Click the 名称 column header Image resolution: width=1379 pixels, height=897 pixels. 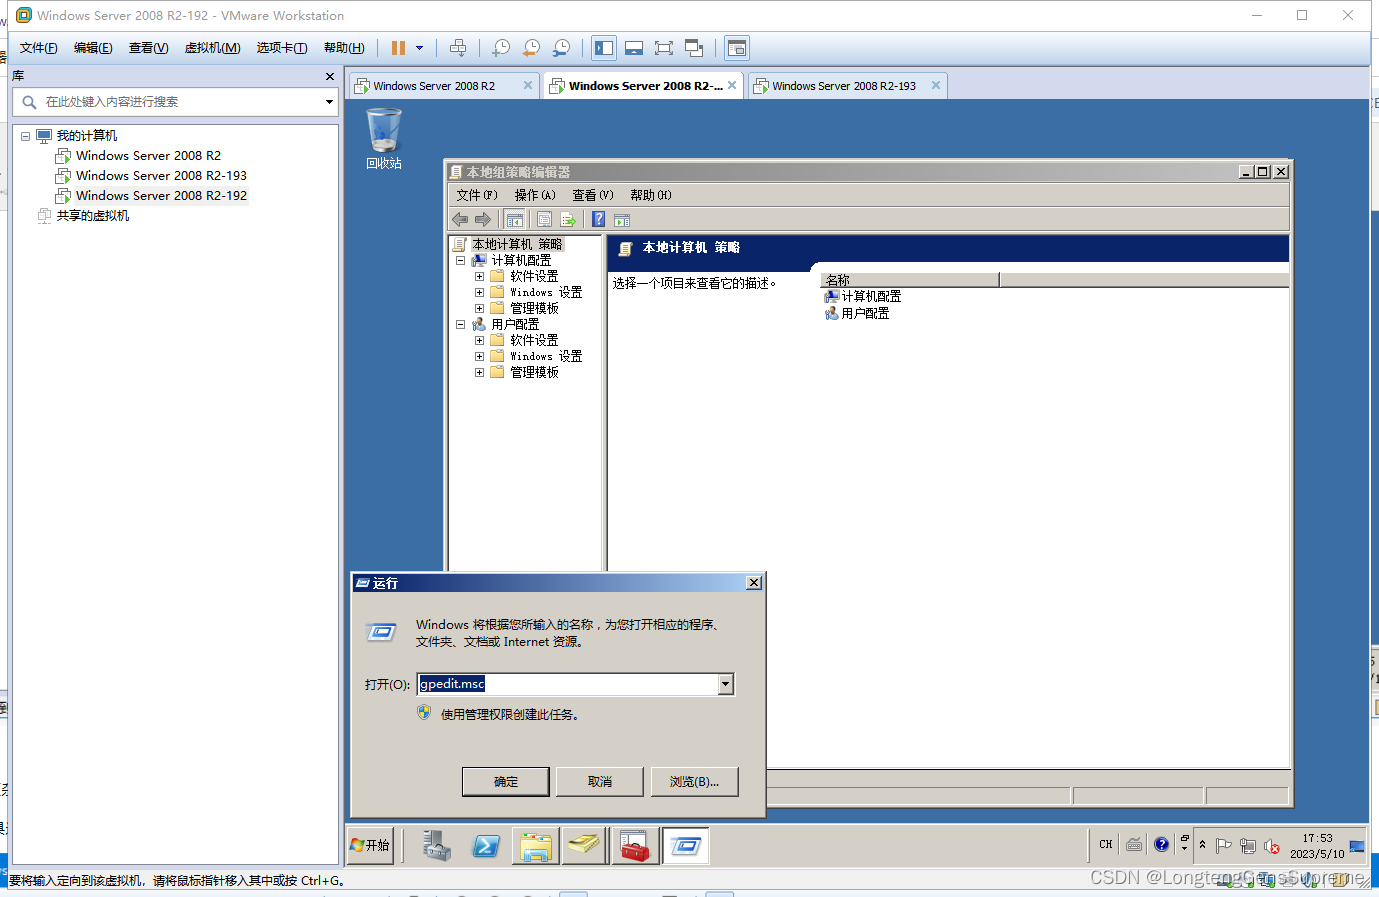point(909,280)
